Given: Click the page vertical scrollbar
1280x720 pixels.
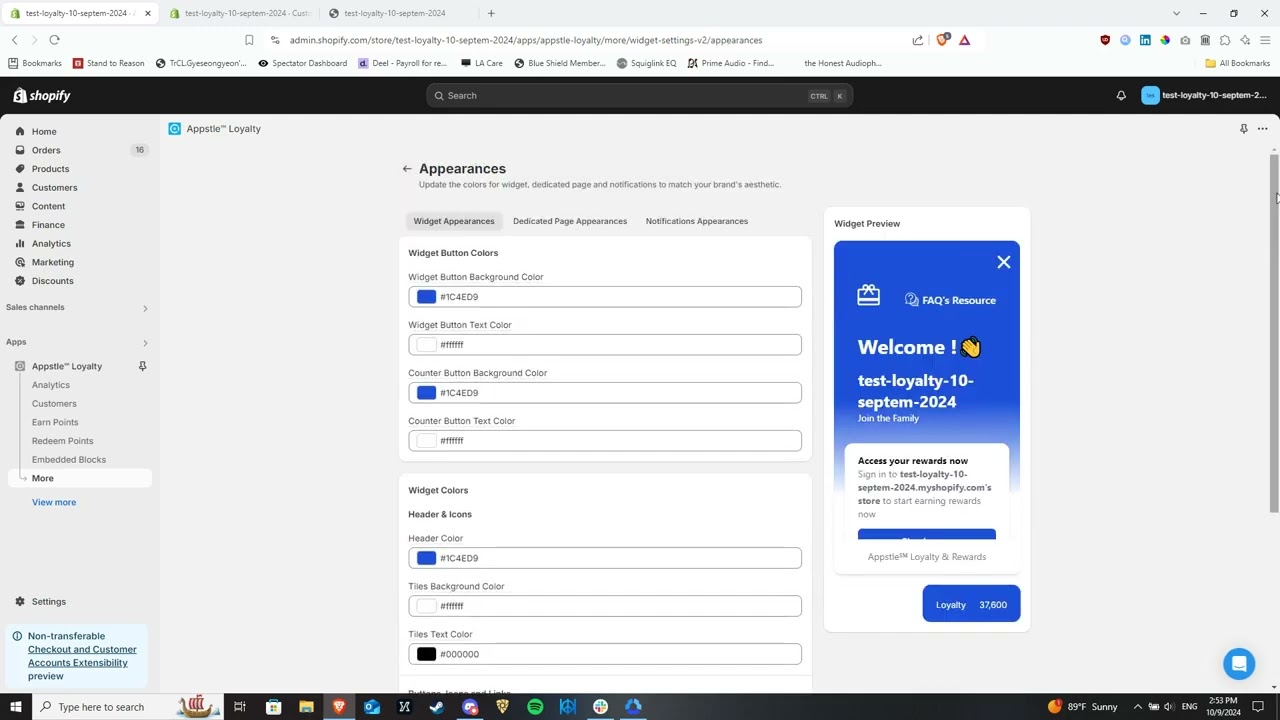Looking at the screenshot, I should tap(1274, 334).
